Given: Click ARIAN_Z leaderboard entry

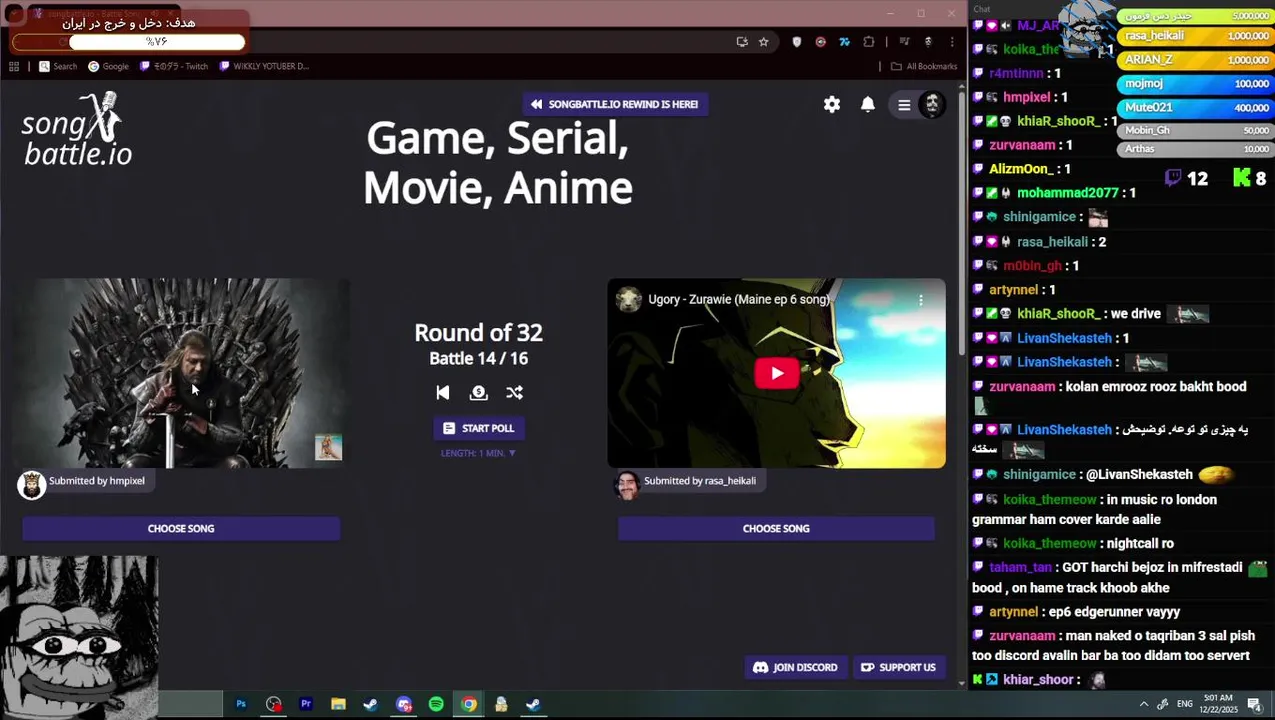Looking at the screenshot, I should (1195, 60).
